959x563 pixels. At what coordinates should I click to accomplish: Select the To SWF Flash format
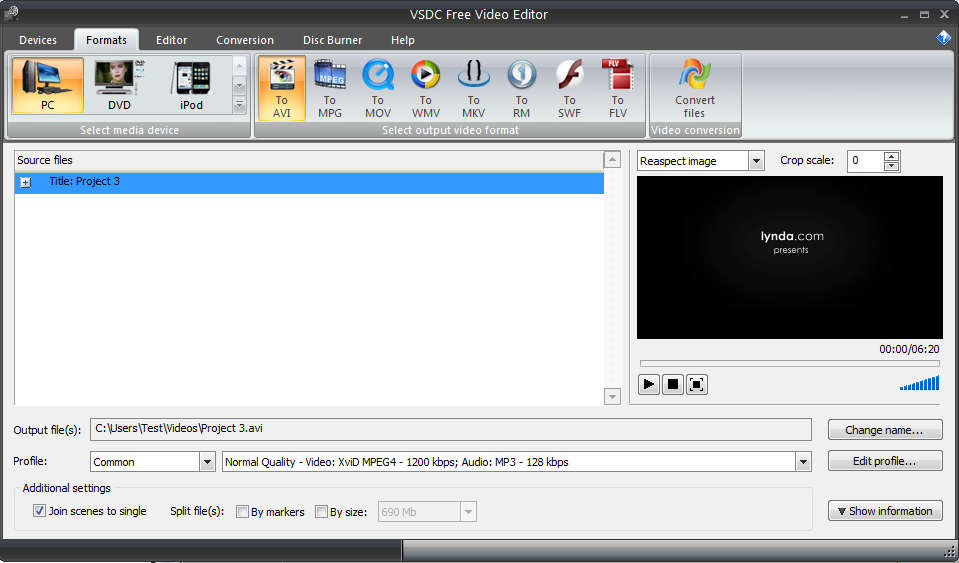[569, 88]
